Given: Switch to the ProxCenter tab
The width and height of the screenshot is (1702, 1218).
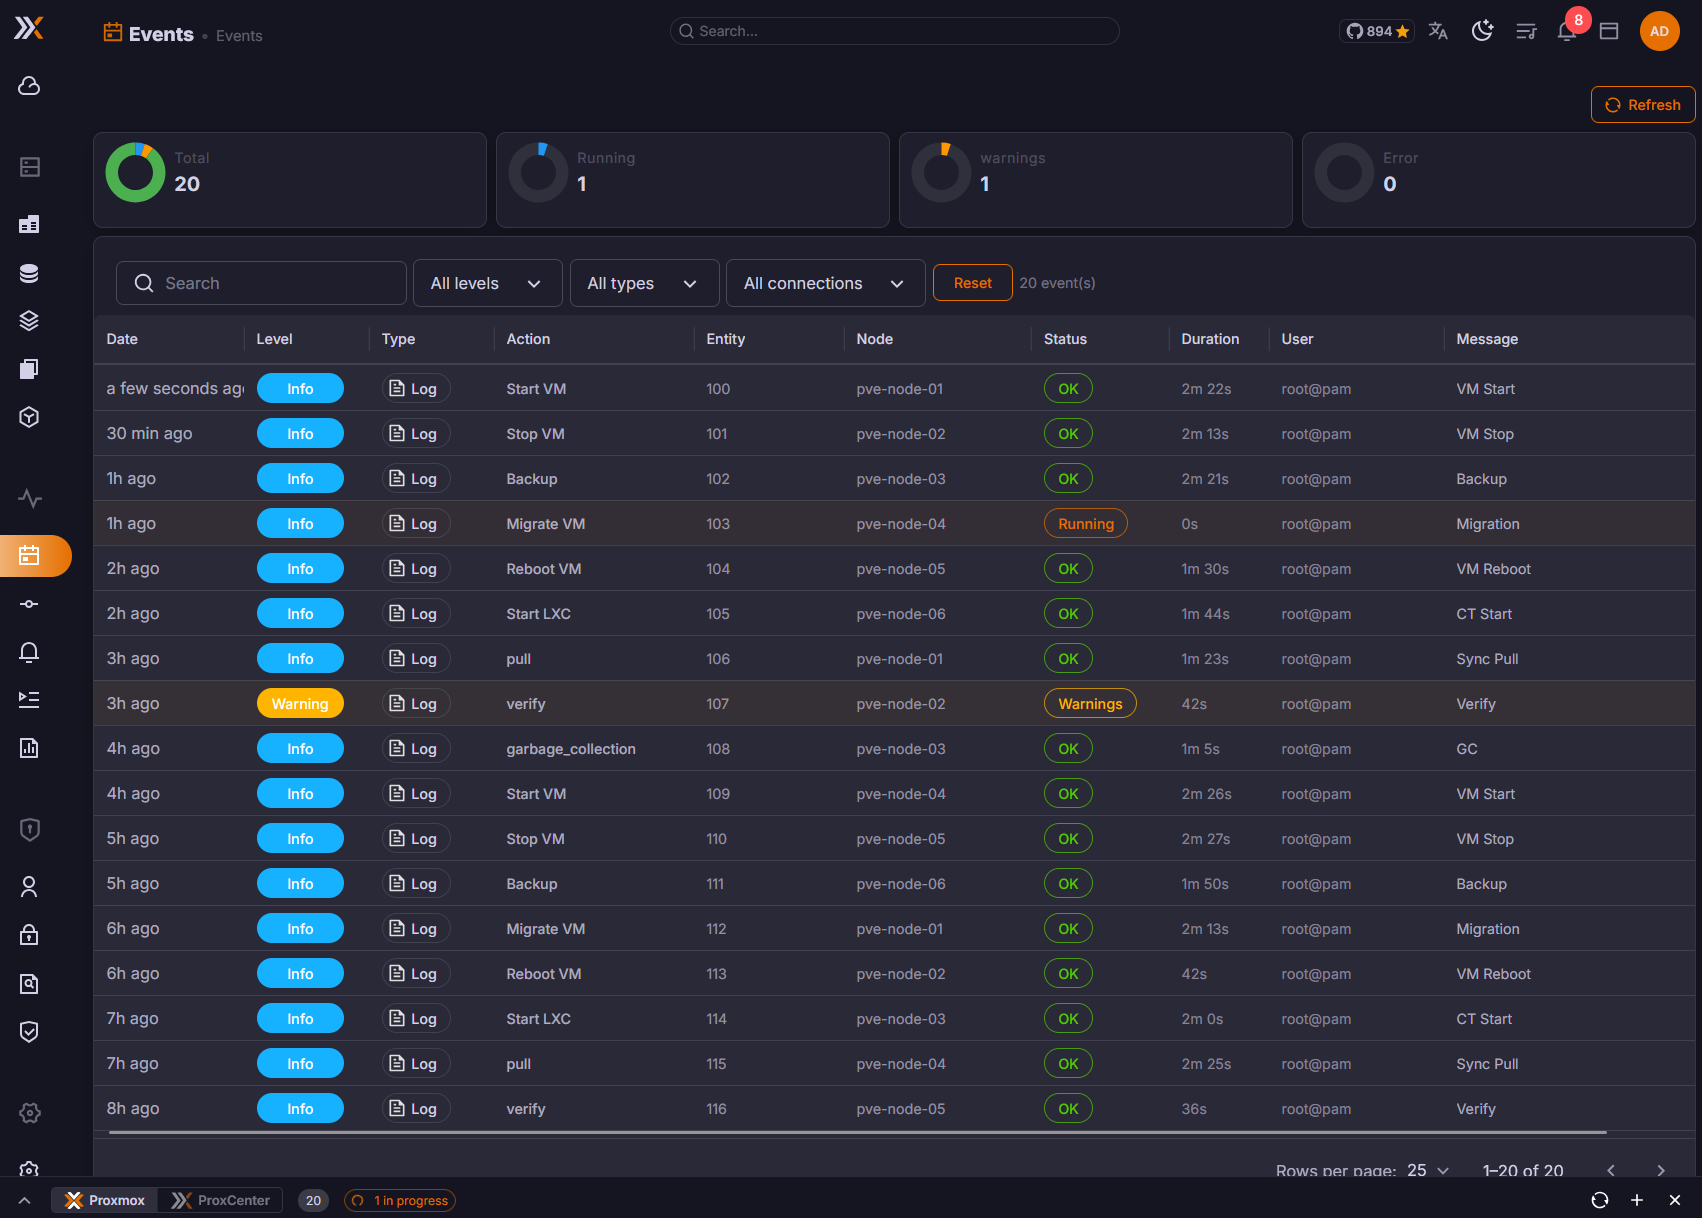Looking at the screenshot, I should (x=220, y=1200).
